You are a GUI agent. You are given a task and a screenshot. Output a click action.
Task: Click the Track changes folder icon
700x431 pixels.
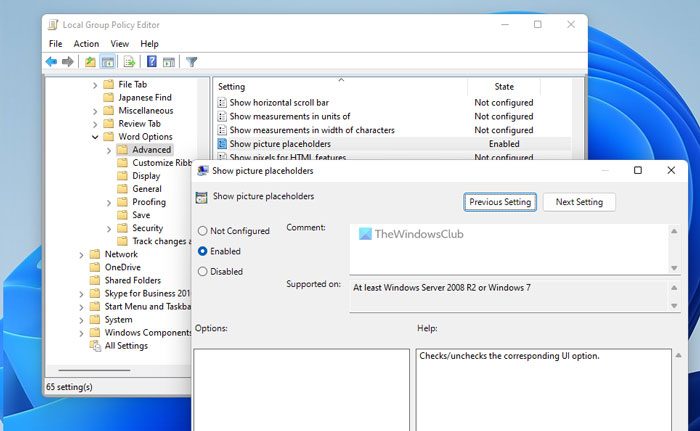click(122, 241)
